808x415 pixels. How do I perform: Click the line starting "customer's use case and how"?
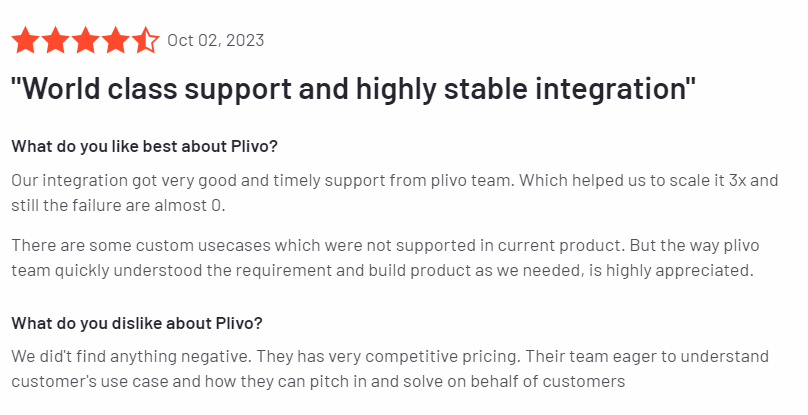point(318,381)
